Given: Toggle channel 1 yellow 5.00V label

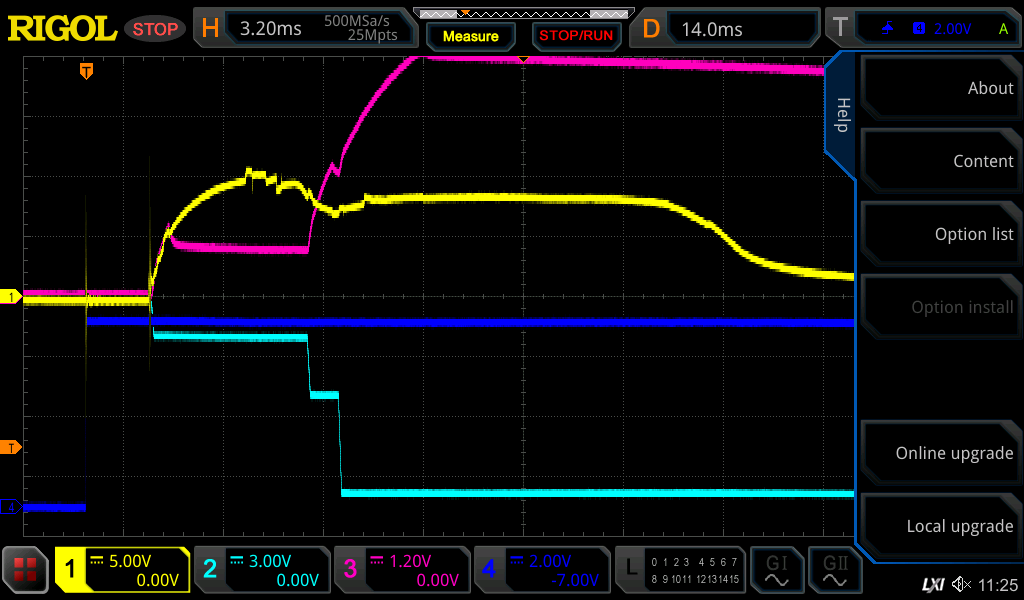Looking at the screenshot, I should point(122,570).
